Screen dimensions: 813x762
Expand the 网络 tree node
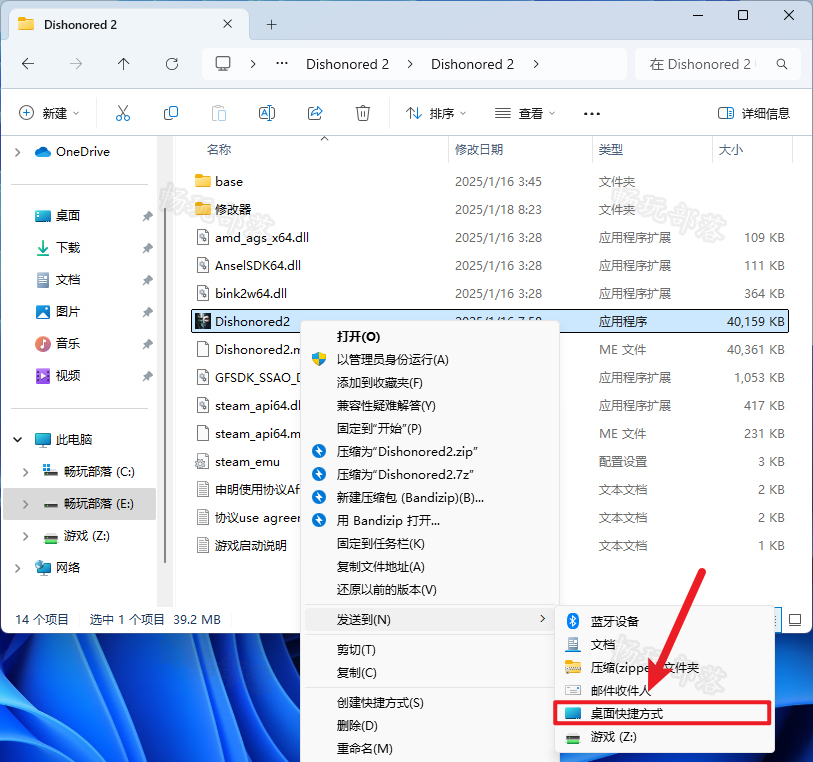tap(18, 568)
